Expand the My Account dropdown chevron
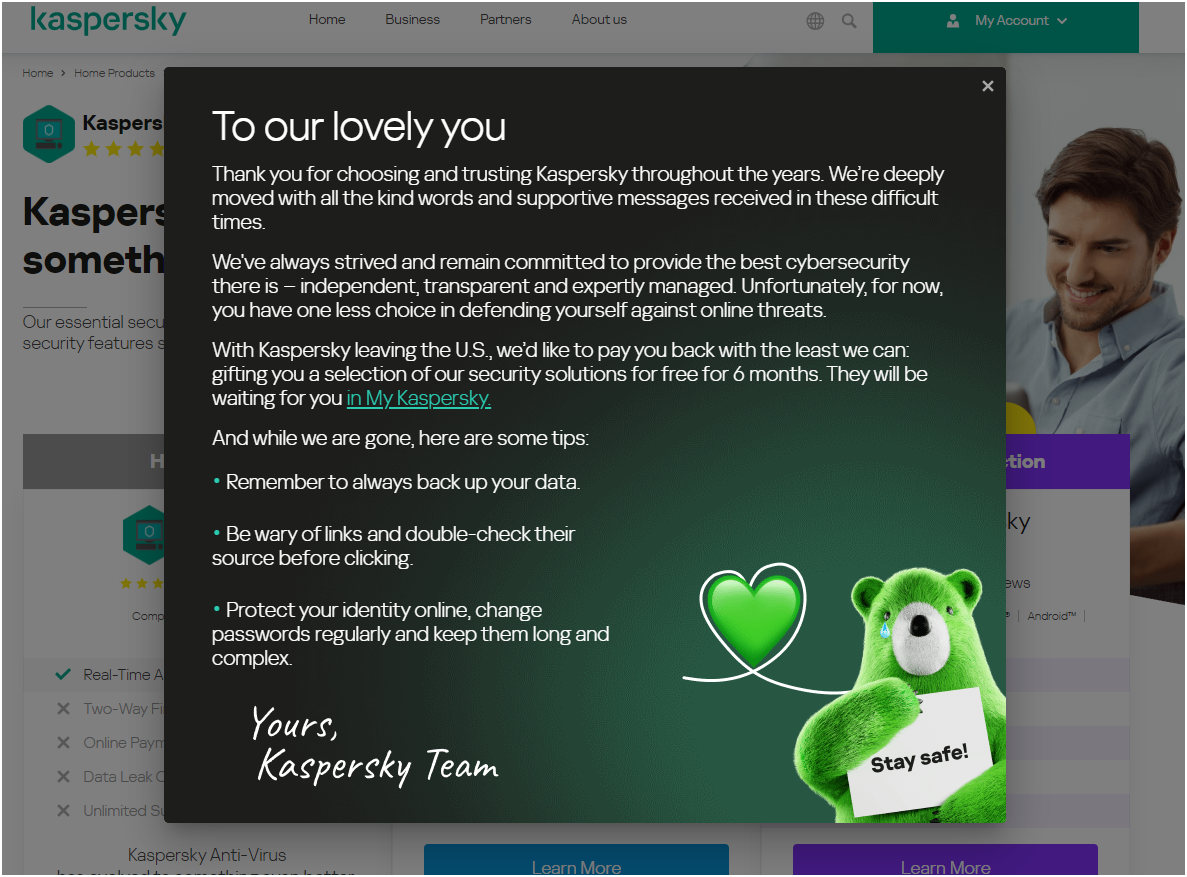The image size is (1187, 877). [1062, 21]
